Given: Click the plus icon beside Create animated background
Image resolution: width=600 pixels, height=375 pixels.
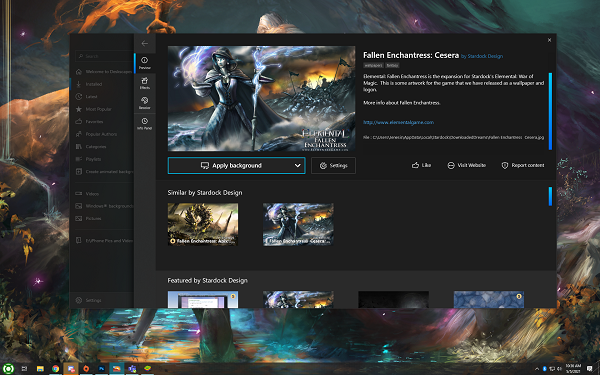Looking at the screenshot, I should [x=79, y=171].
